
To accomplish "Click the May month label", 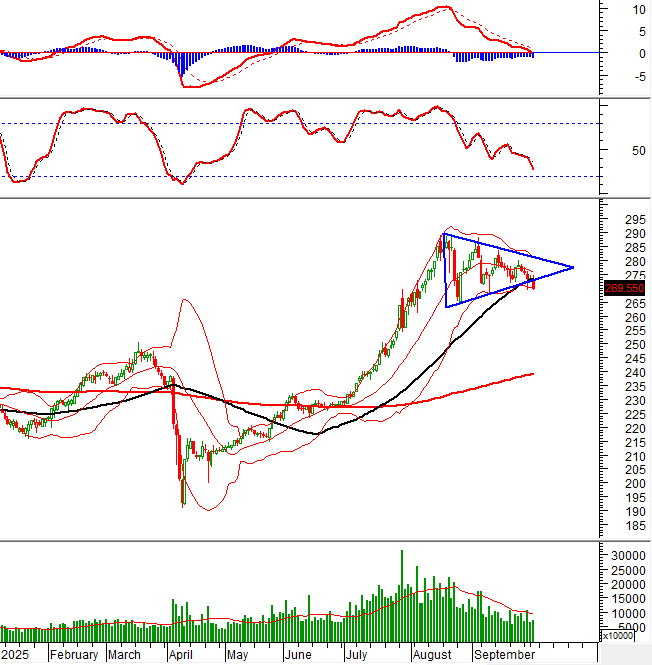I will (x=236, y=655).
